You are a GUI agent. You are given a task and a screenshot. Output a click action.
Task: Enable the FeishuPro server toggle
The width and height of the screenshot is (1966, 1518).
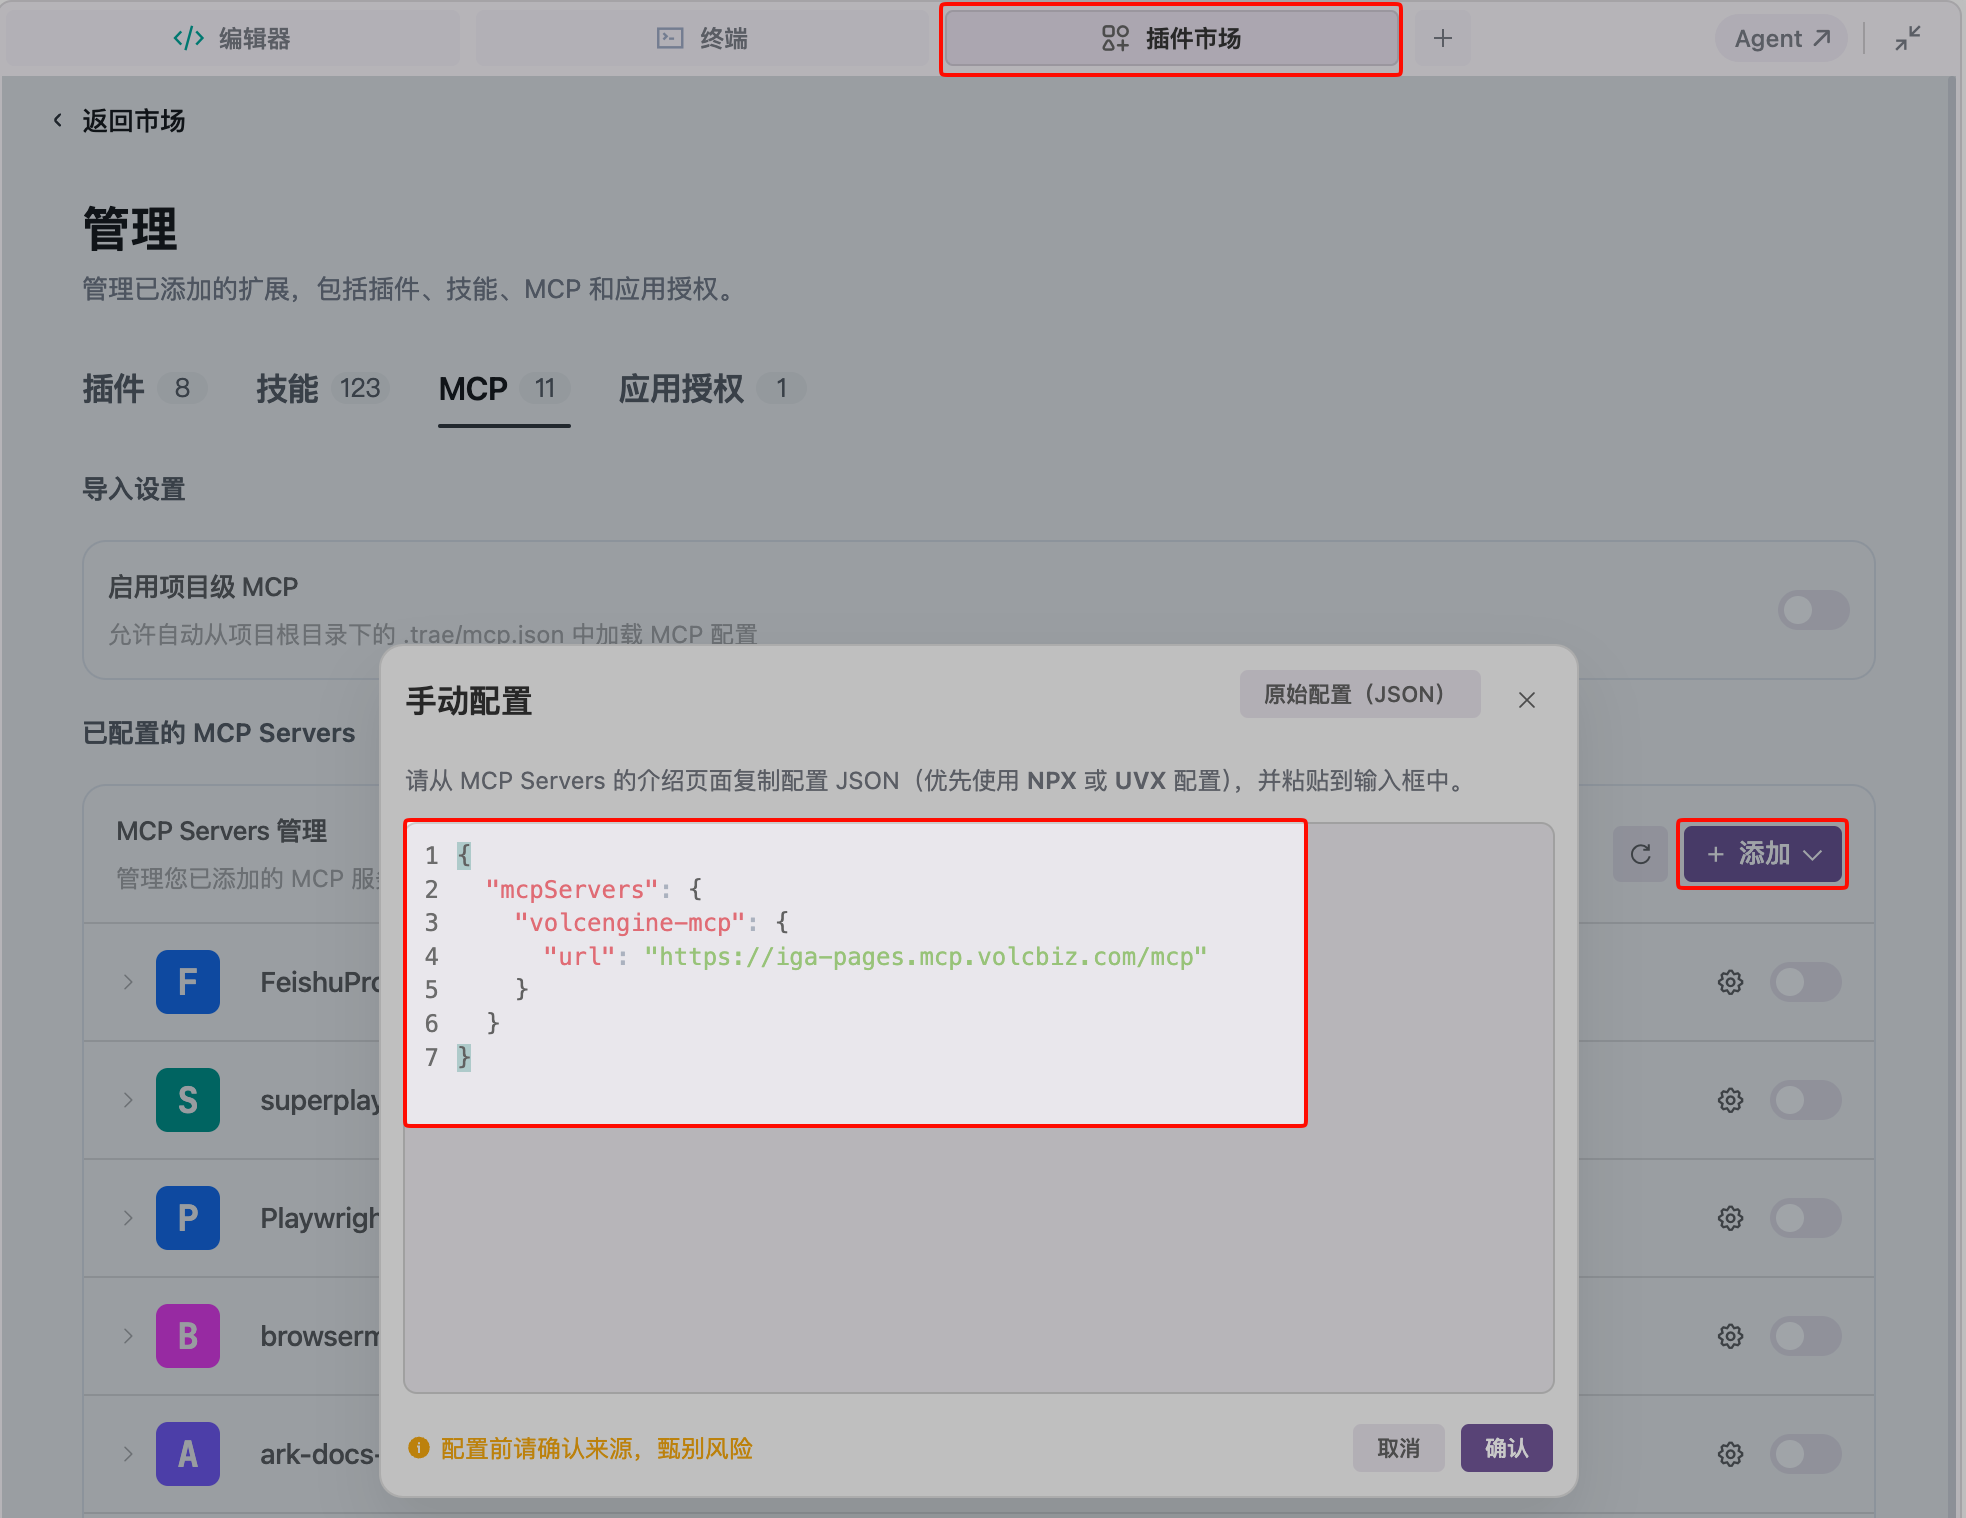pos(1805,982)
